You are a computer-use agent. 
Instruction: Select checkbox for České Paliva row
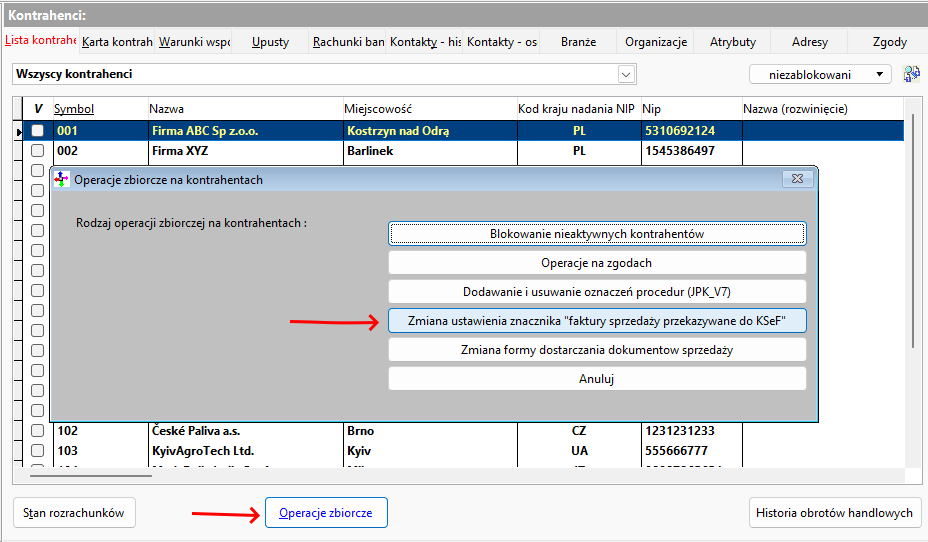pos(38,431)
